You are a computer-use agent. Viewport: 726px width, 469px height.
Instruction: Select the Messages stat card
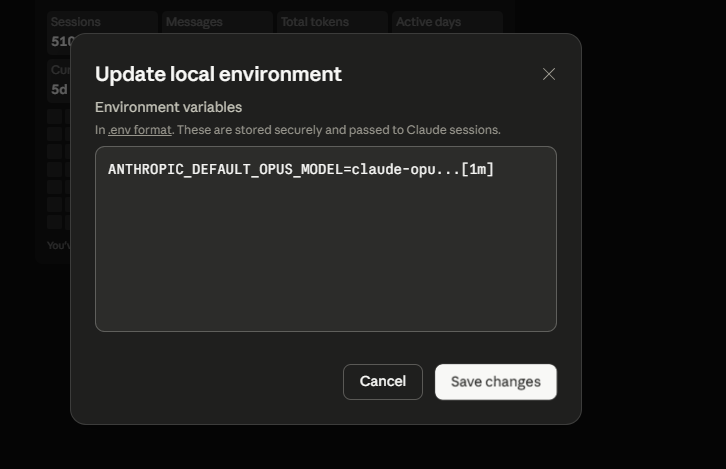[217, 22]
